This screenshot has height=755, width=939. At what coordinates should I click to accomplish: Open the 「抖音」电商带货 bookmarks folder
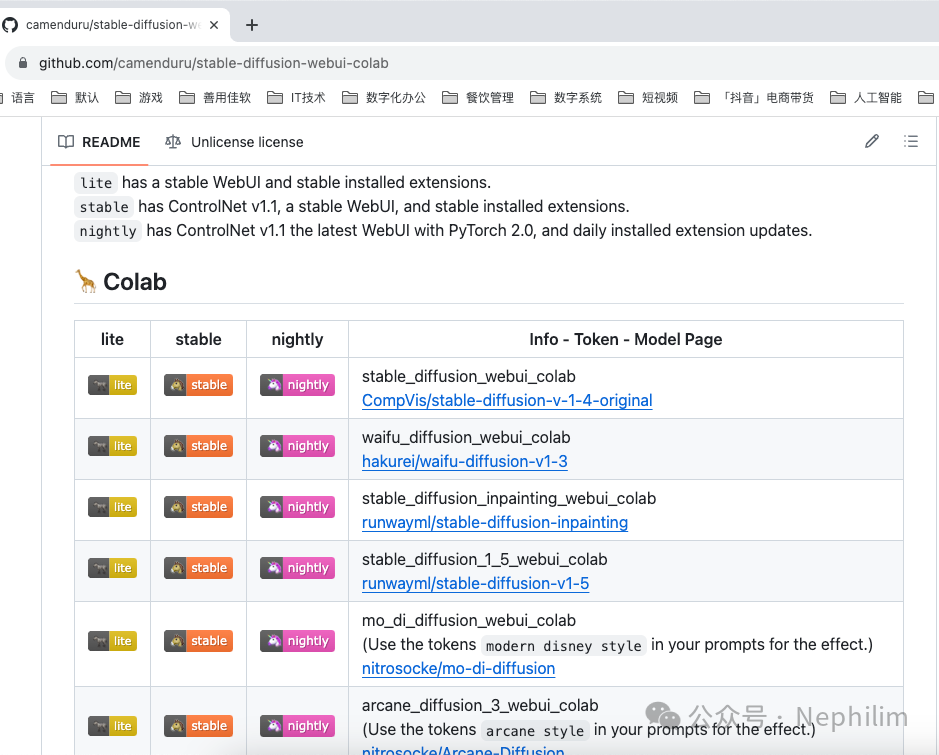pos(754,98)
